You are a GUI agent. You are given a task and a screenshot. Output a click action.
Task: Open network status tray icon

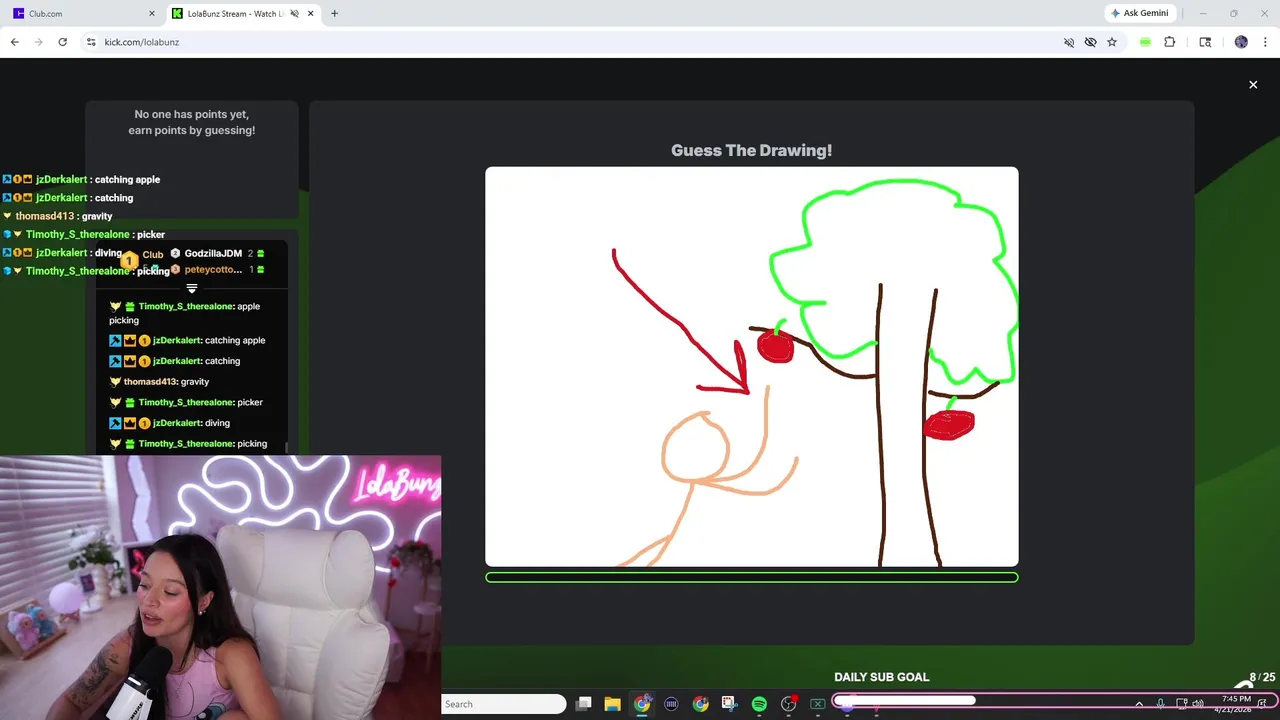1182,704
